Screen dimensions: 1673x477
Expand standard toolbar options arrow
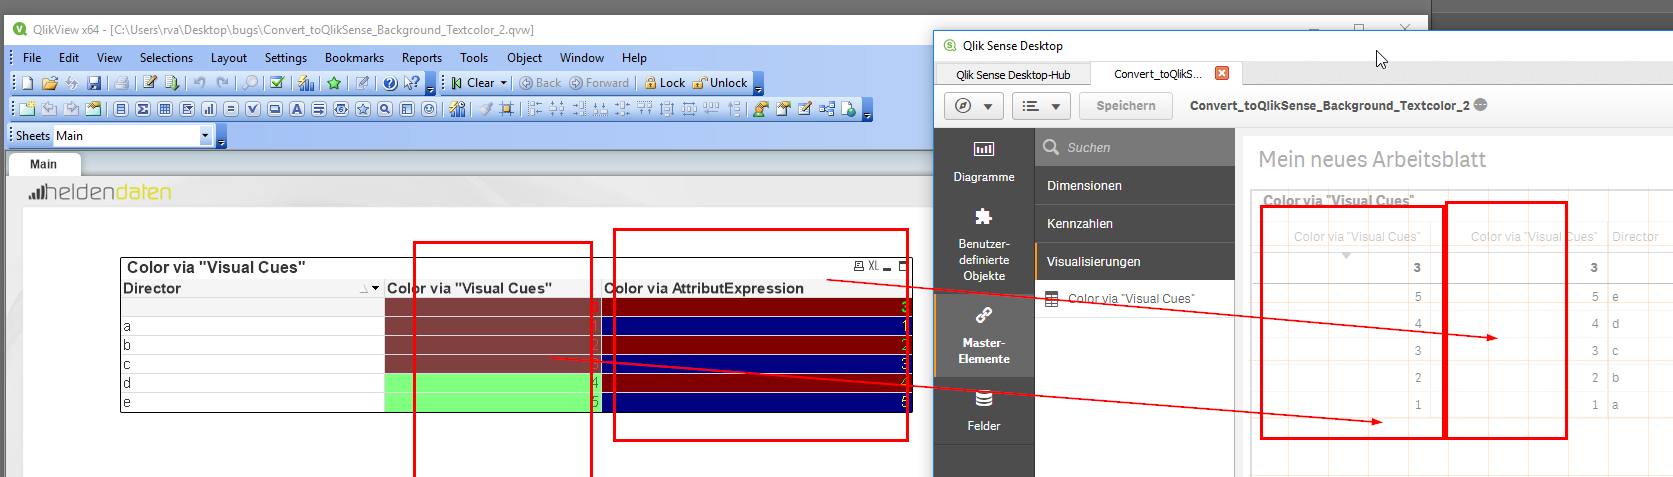(x=431, y=83)
